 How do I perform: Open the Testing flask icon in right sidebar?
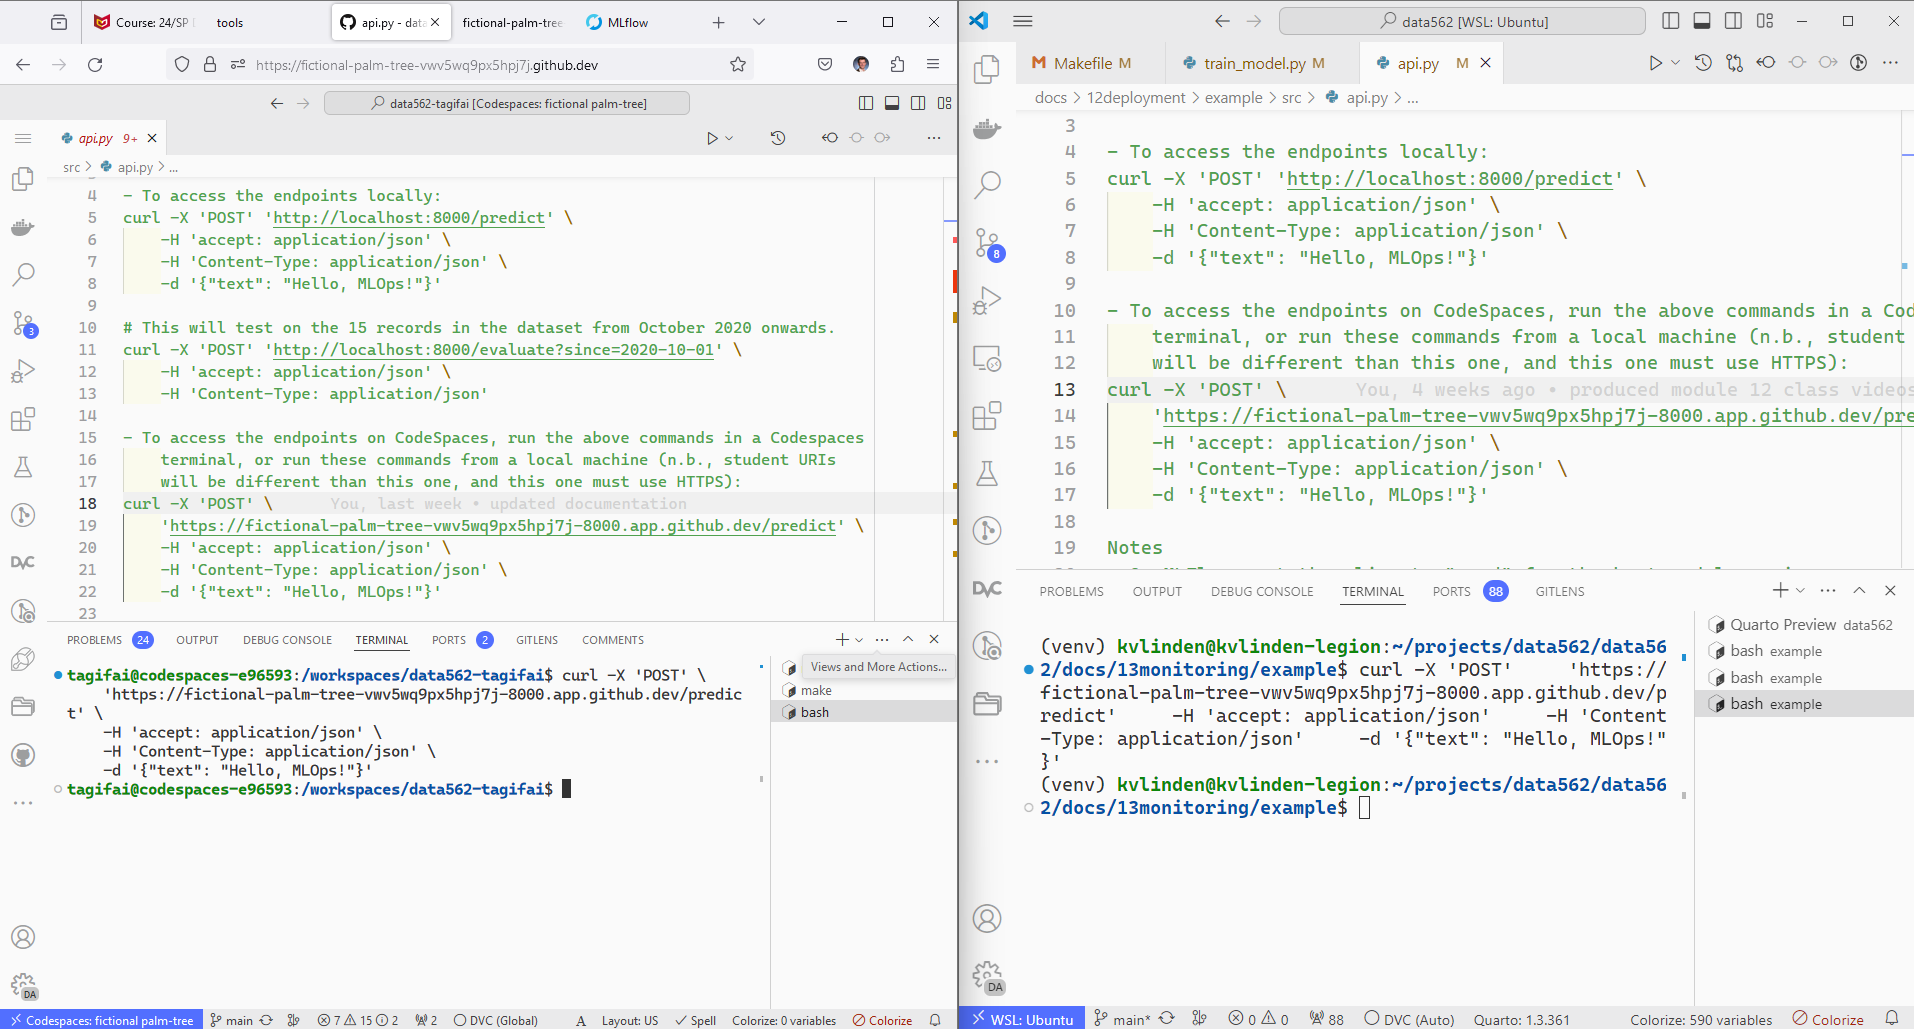pyautogui.click(x=987, y=473)
